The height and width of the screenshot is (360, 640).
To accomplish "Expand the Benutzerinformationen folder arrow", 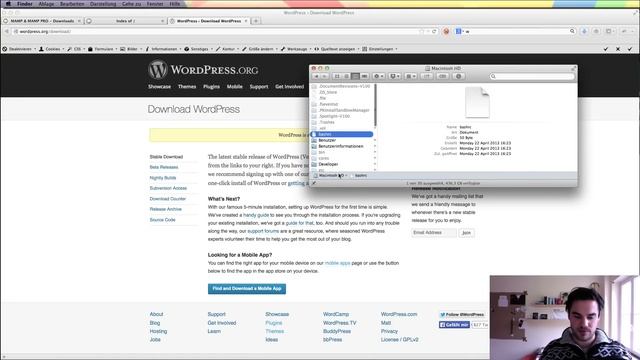I will pos(375,146).
